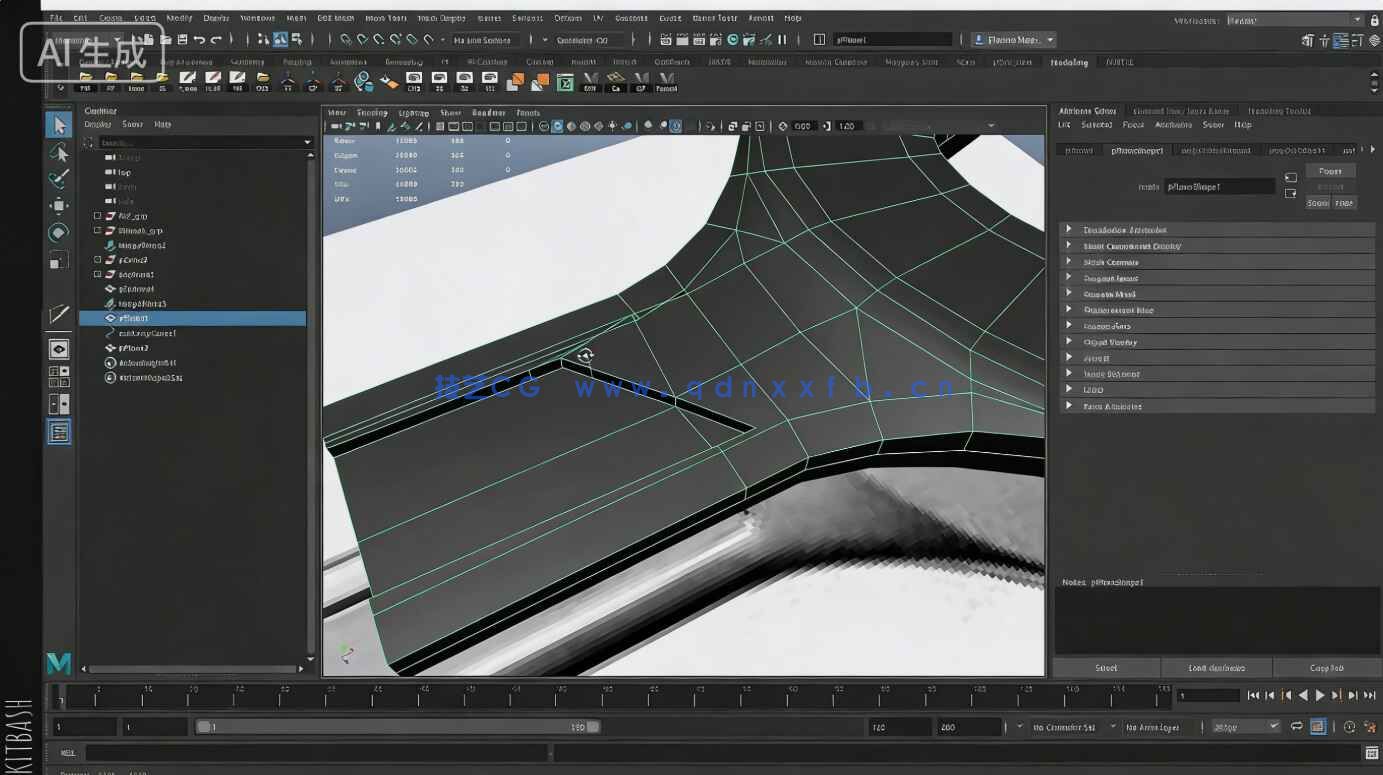This screenshot has width=1383, height=775.
Task: Click the play forward button in timeline
Action: coord(1319,695)
